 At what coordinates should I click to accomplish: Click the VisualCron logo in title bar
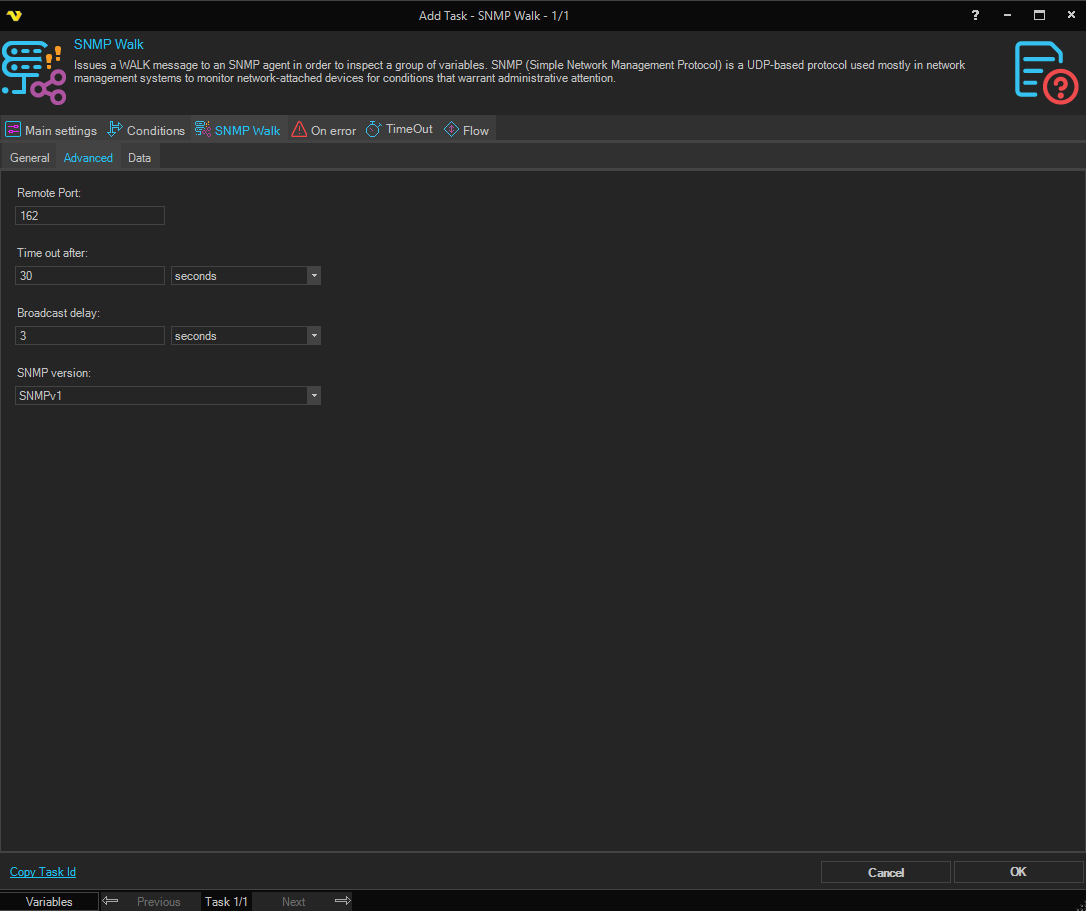pos(14,15)
